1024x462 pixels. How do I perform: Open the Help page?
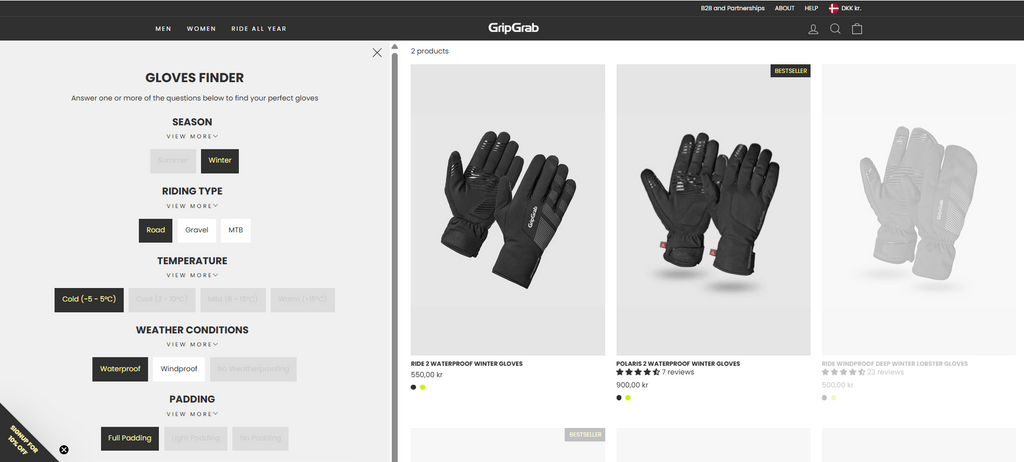coord(811,8)
